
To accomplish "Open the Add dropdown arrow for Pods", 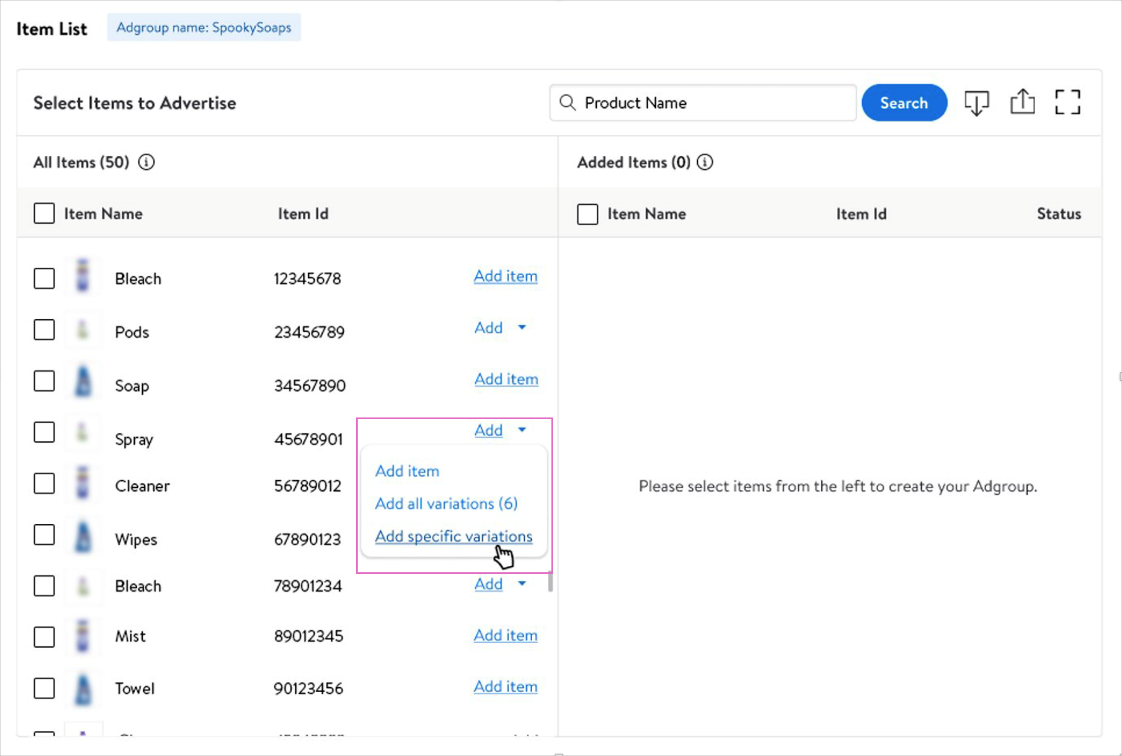I will pyautogui.click(x=522, y=328).
